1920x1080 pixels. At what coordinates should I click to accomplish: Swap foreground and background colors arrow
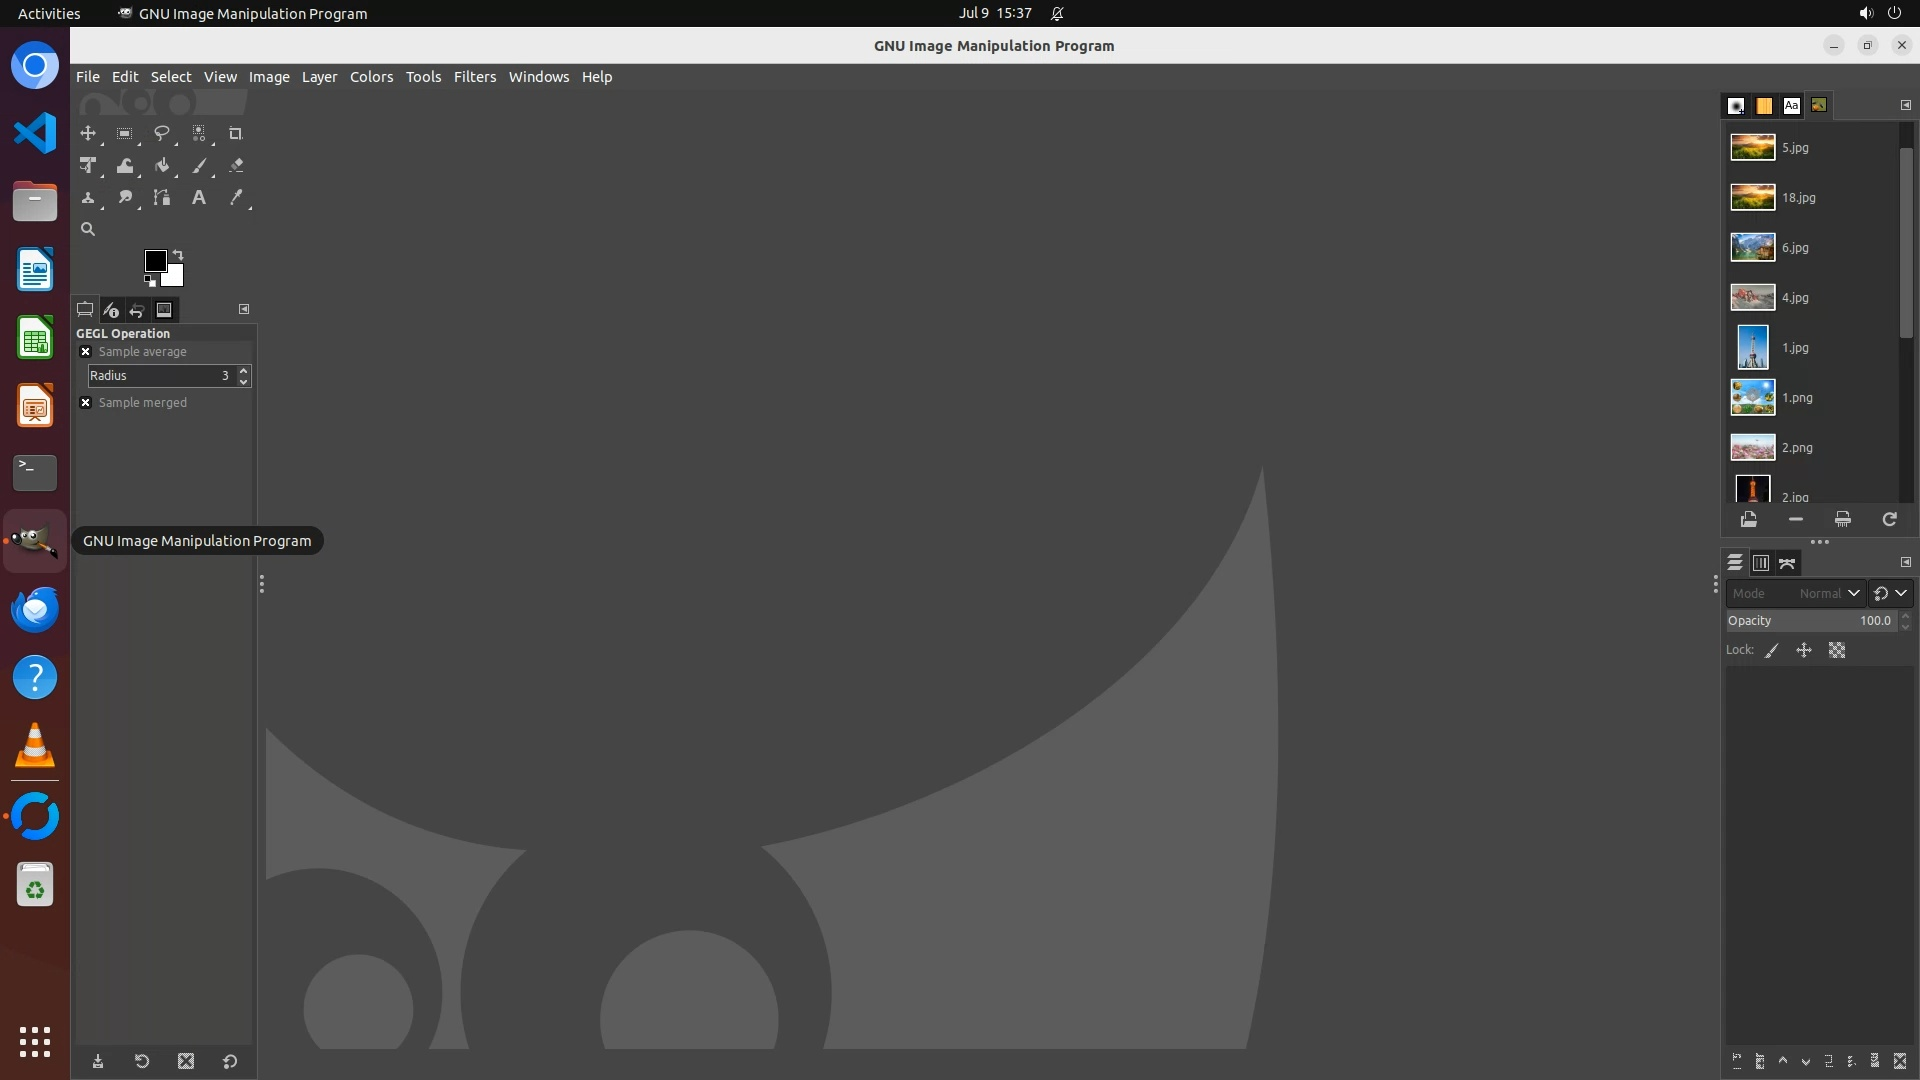click(x=178, y=254)
